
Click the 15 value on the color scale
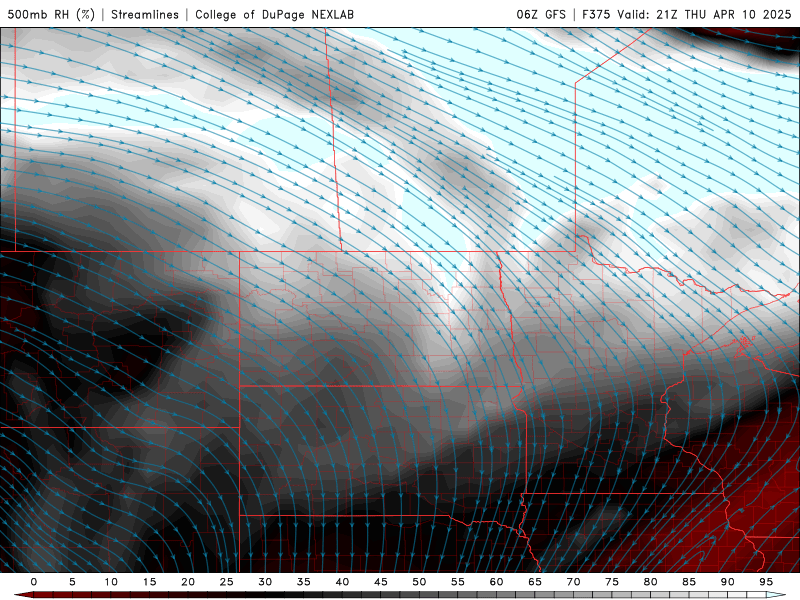click(x=149, y=582)
